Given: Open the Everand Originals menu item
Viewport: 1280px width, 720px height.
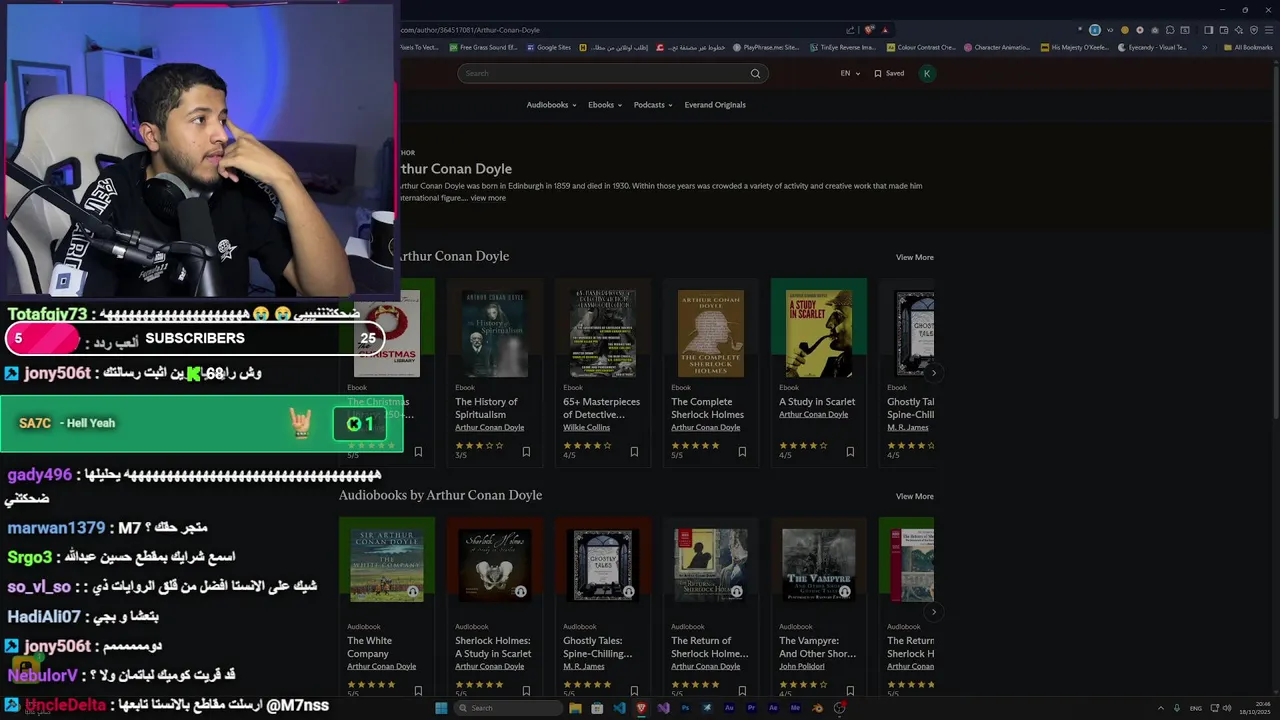Looking at the screenshot, I should [x=715, y=105].
